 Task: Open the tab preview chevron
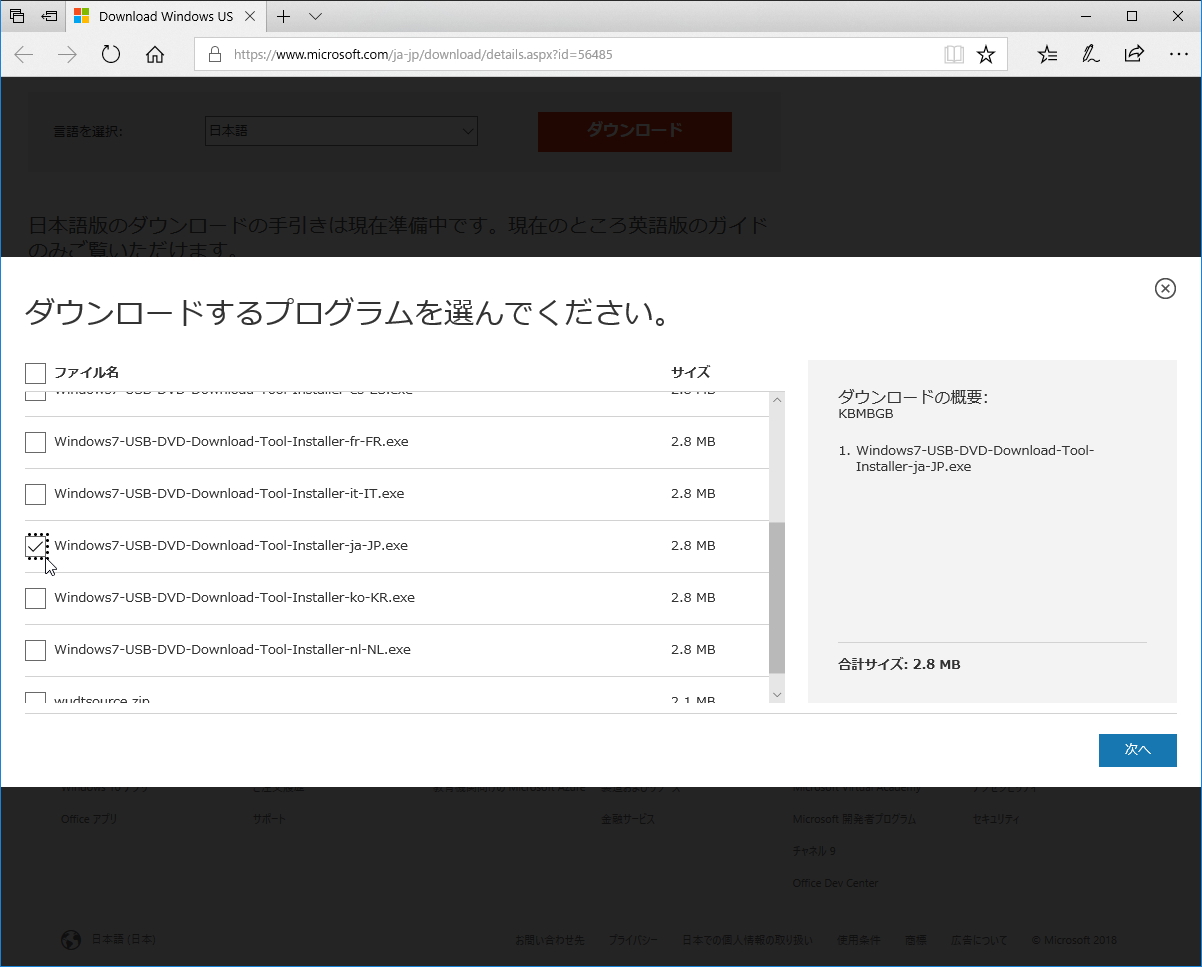pyautogui.click(x=314, y=17)
